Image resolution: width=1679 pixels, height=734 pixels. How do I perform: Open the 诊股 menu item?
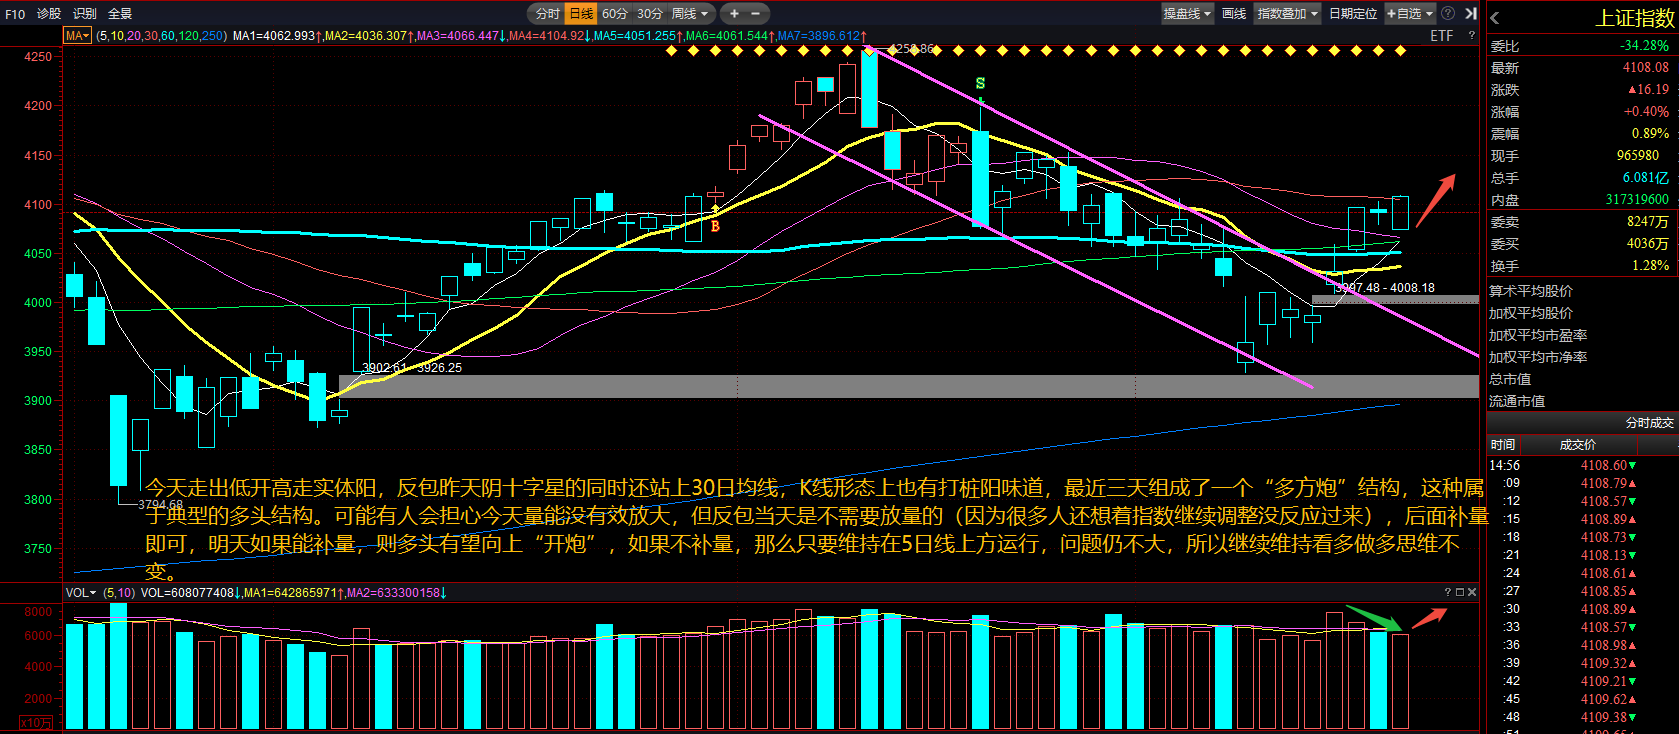pos(49,13)
